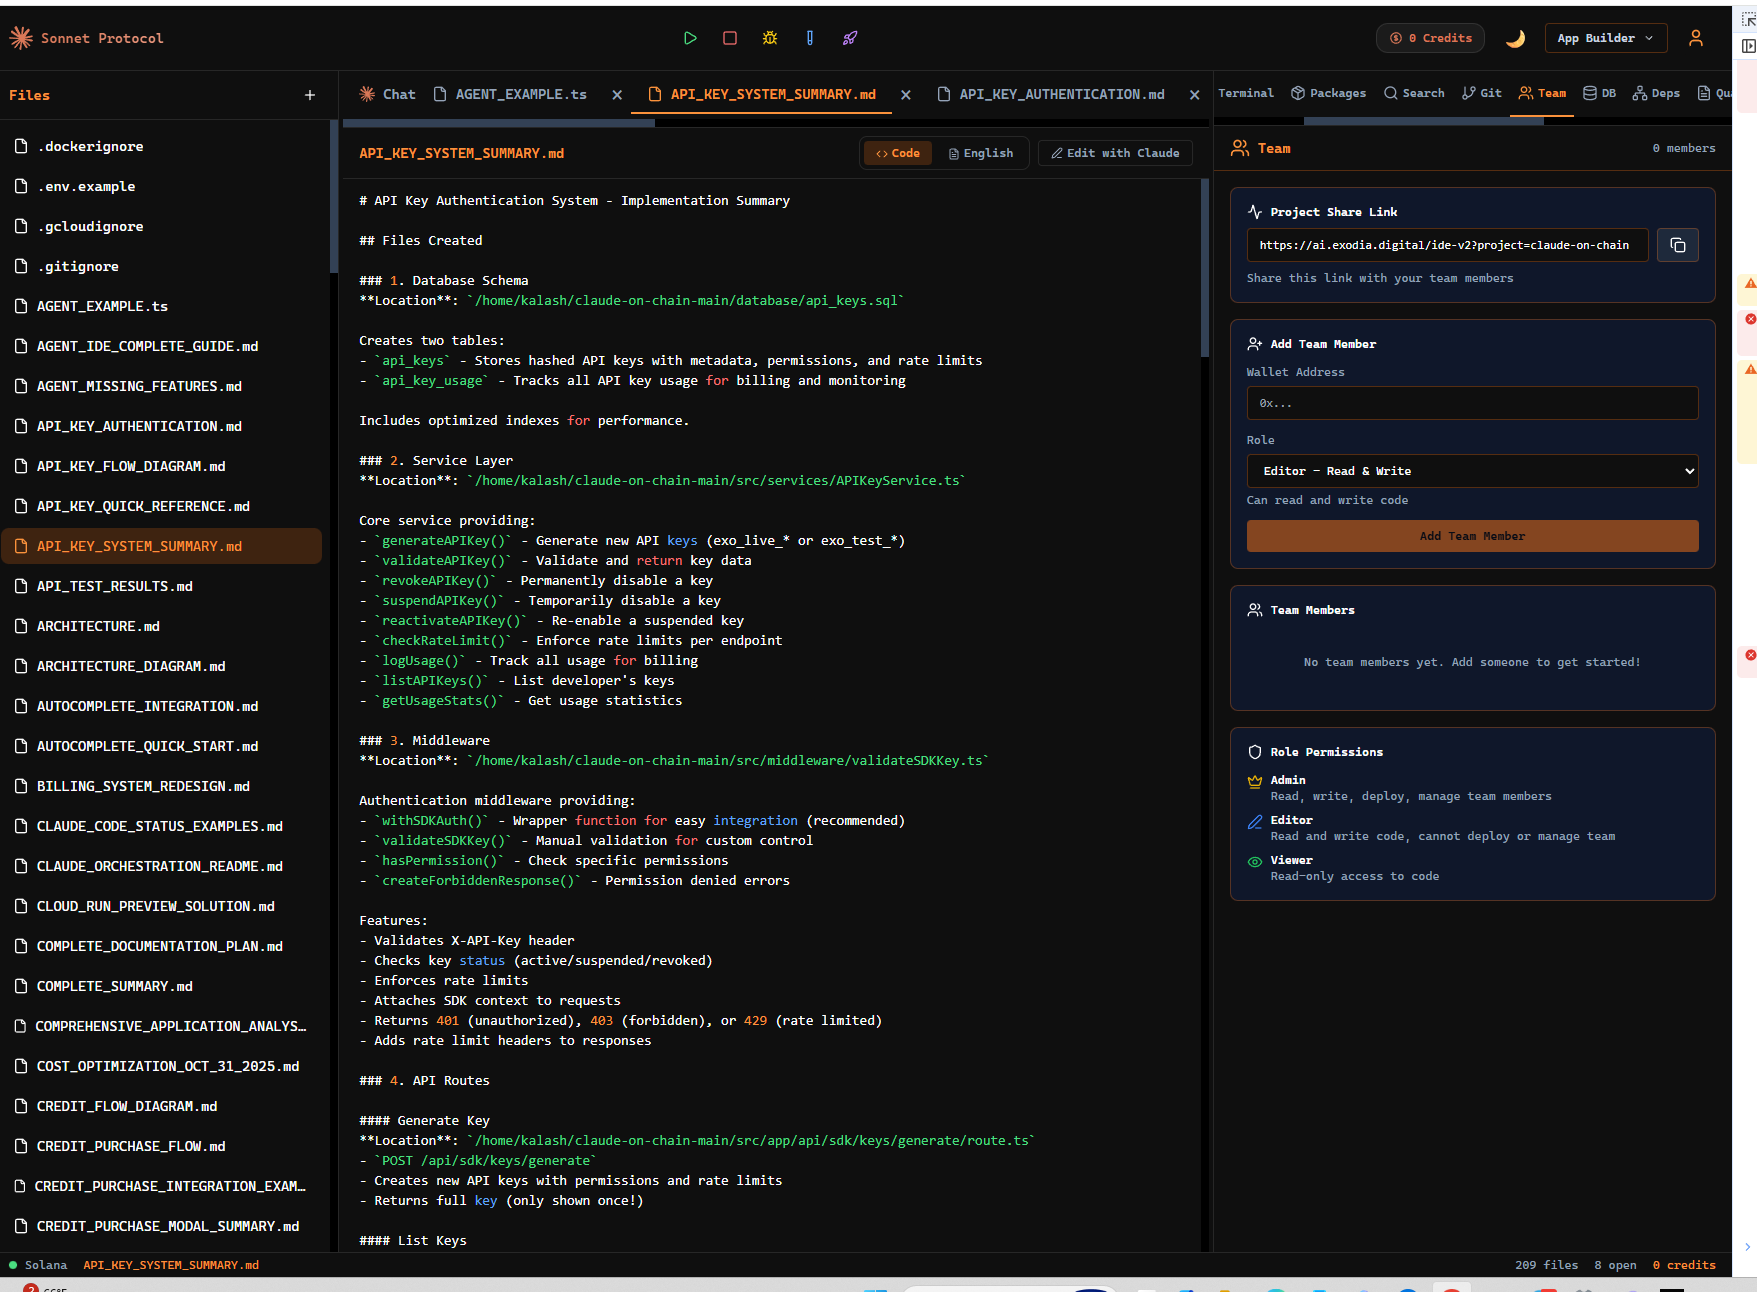Image resolution: width=1757 pixels, height=1292 pixels.
Task: Stop execution using the red square icon
Action: pyautogui.click(x=729, y=38)
